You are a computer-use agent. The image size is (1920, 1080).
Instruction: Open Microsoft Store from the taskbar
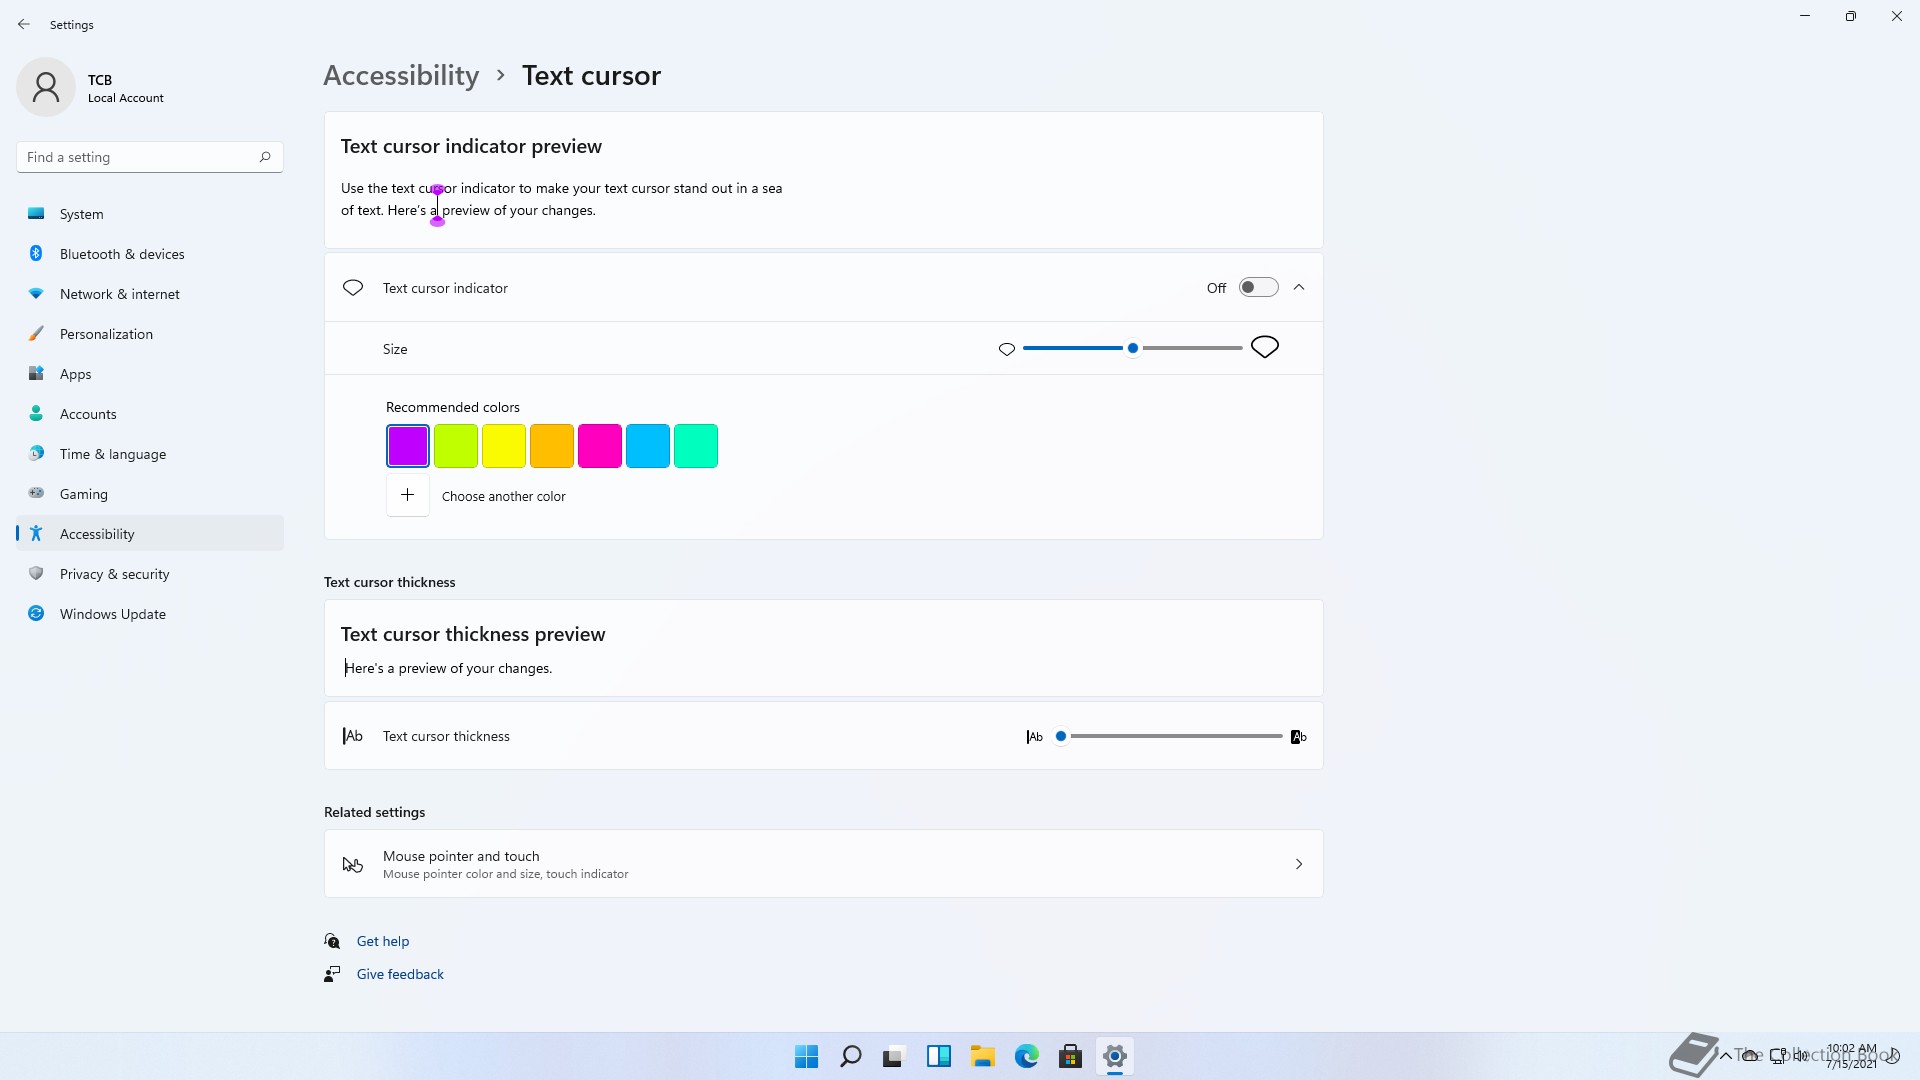pos(1070,1056)
